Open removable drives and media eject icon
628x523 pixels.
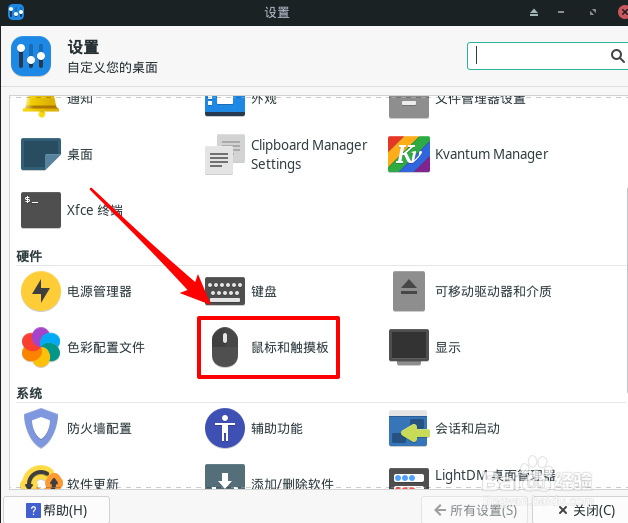(409, 291)
